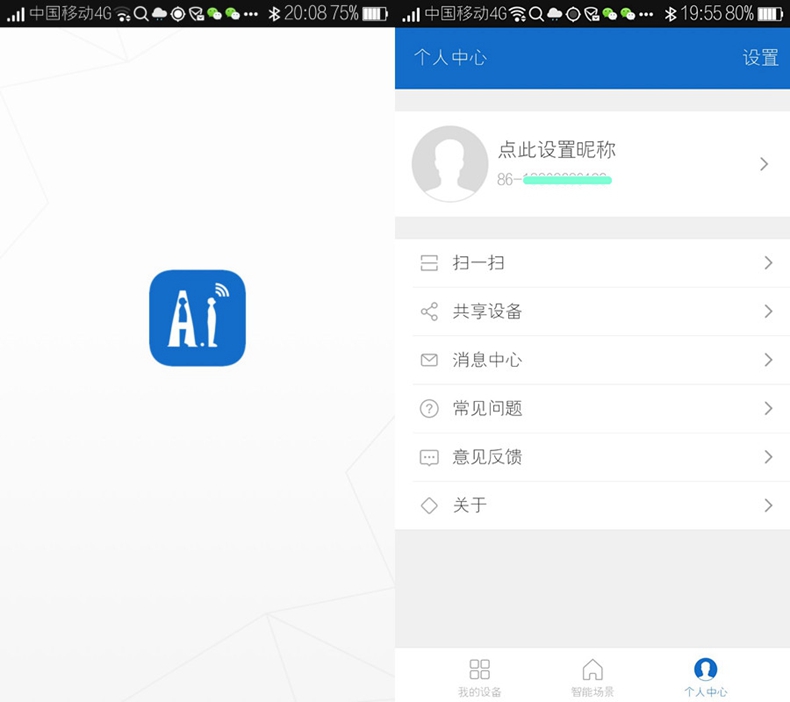Open the 常见问题 menu entry
This screenshot has width=790, height=702.
coord(488,408)
